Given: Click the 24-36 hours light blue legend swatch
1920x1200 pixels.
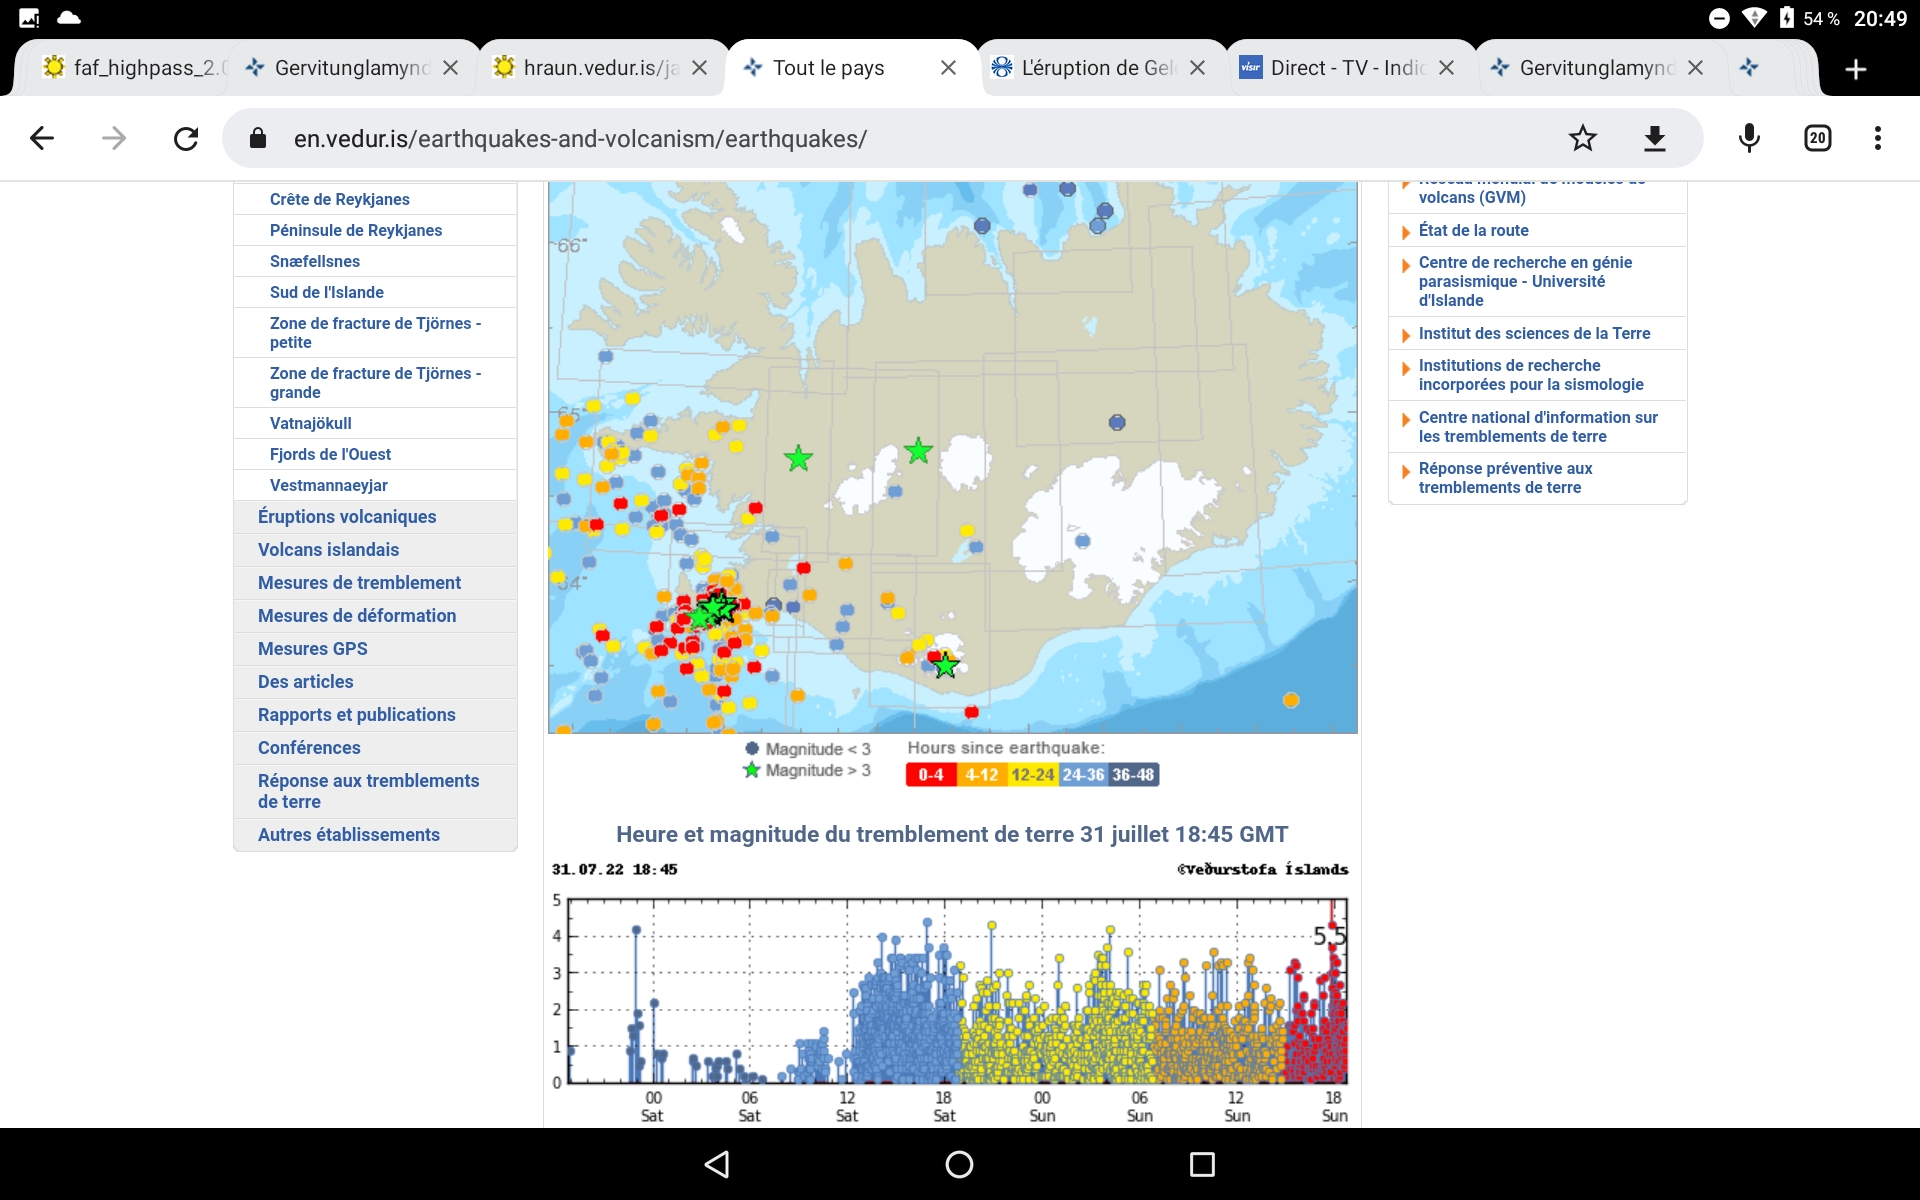Looking at the screenshot, I should pyautogui.click(x=1083, y=775).
